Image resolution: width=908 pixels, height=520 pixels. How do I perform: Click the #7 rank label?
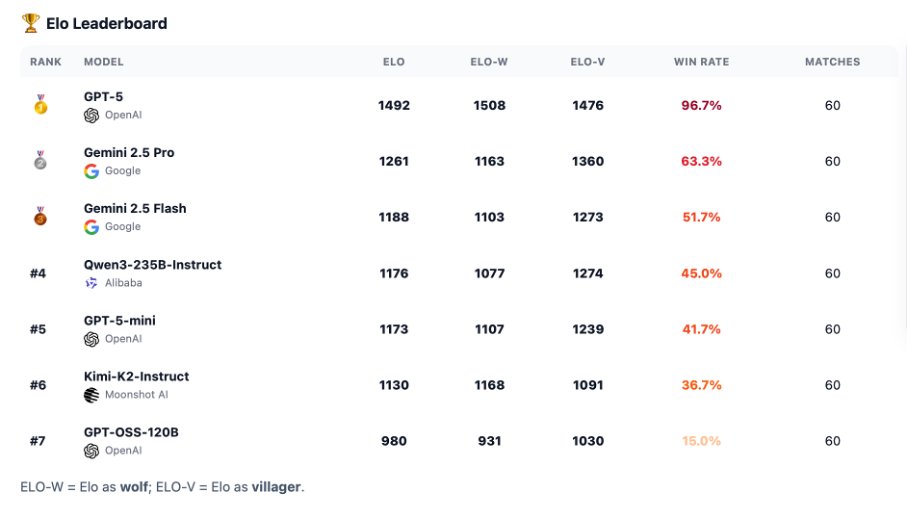(38, 441)
